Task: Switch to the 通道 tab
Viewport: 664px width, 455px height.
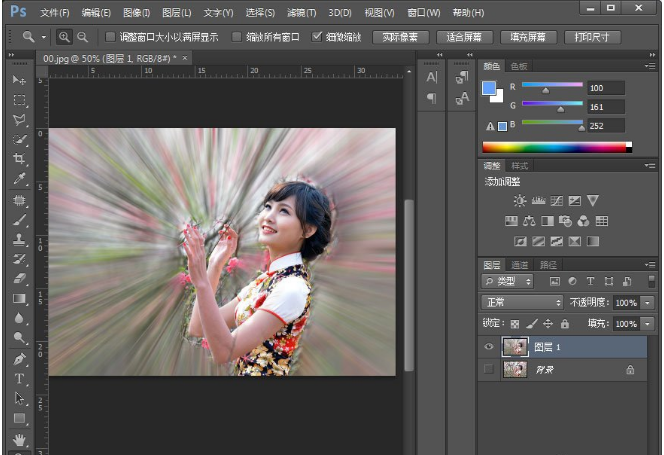Action: [520, 265]
